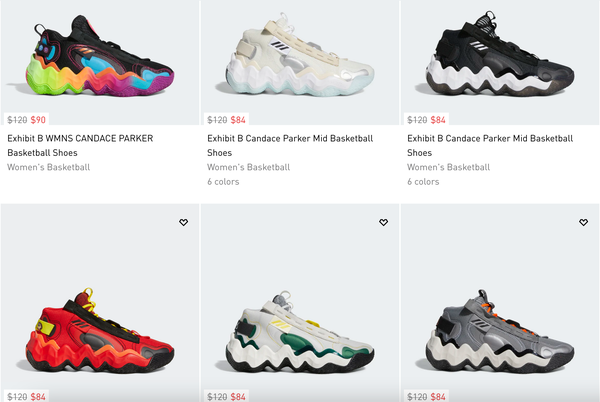Open the right Exhibit B Candace Parker Mid title
600x402 pixels.
click(x=490, y=145)
